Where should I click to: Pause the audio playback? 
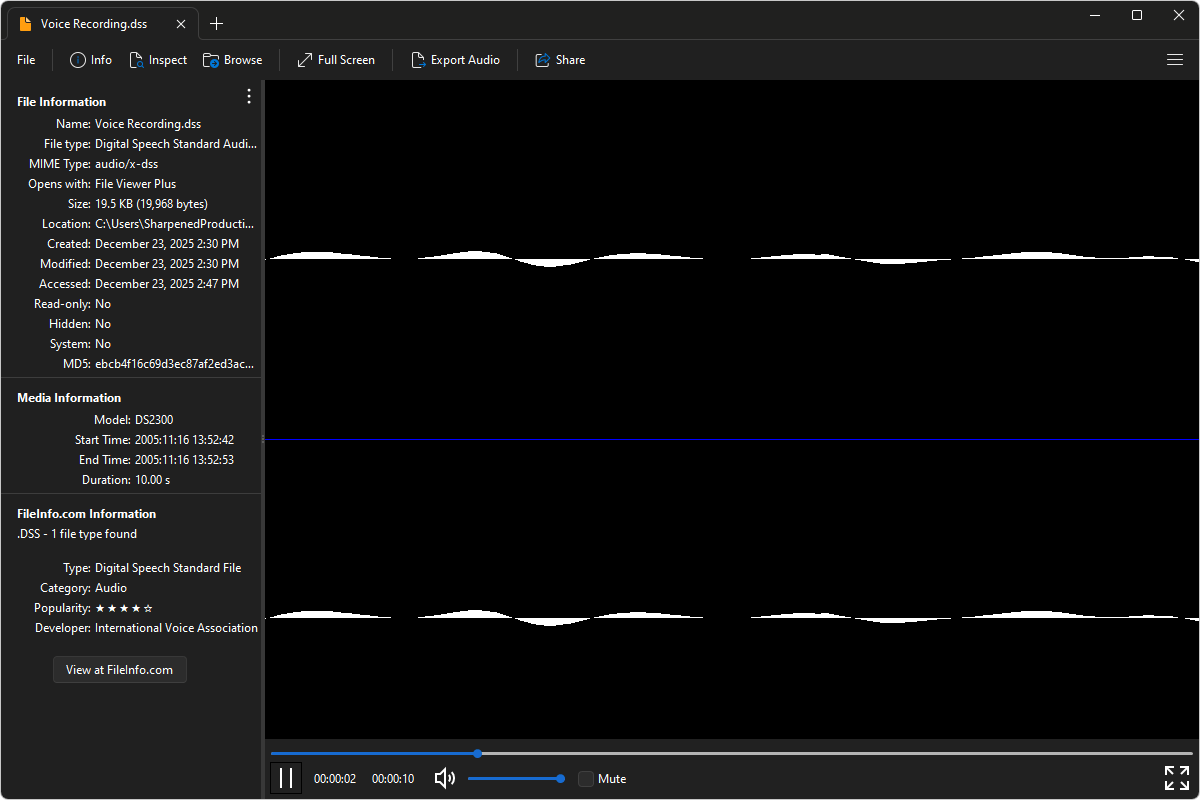[286, 778]
